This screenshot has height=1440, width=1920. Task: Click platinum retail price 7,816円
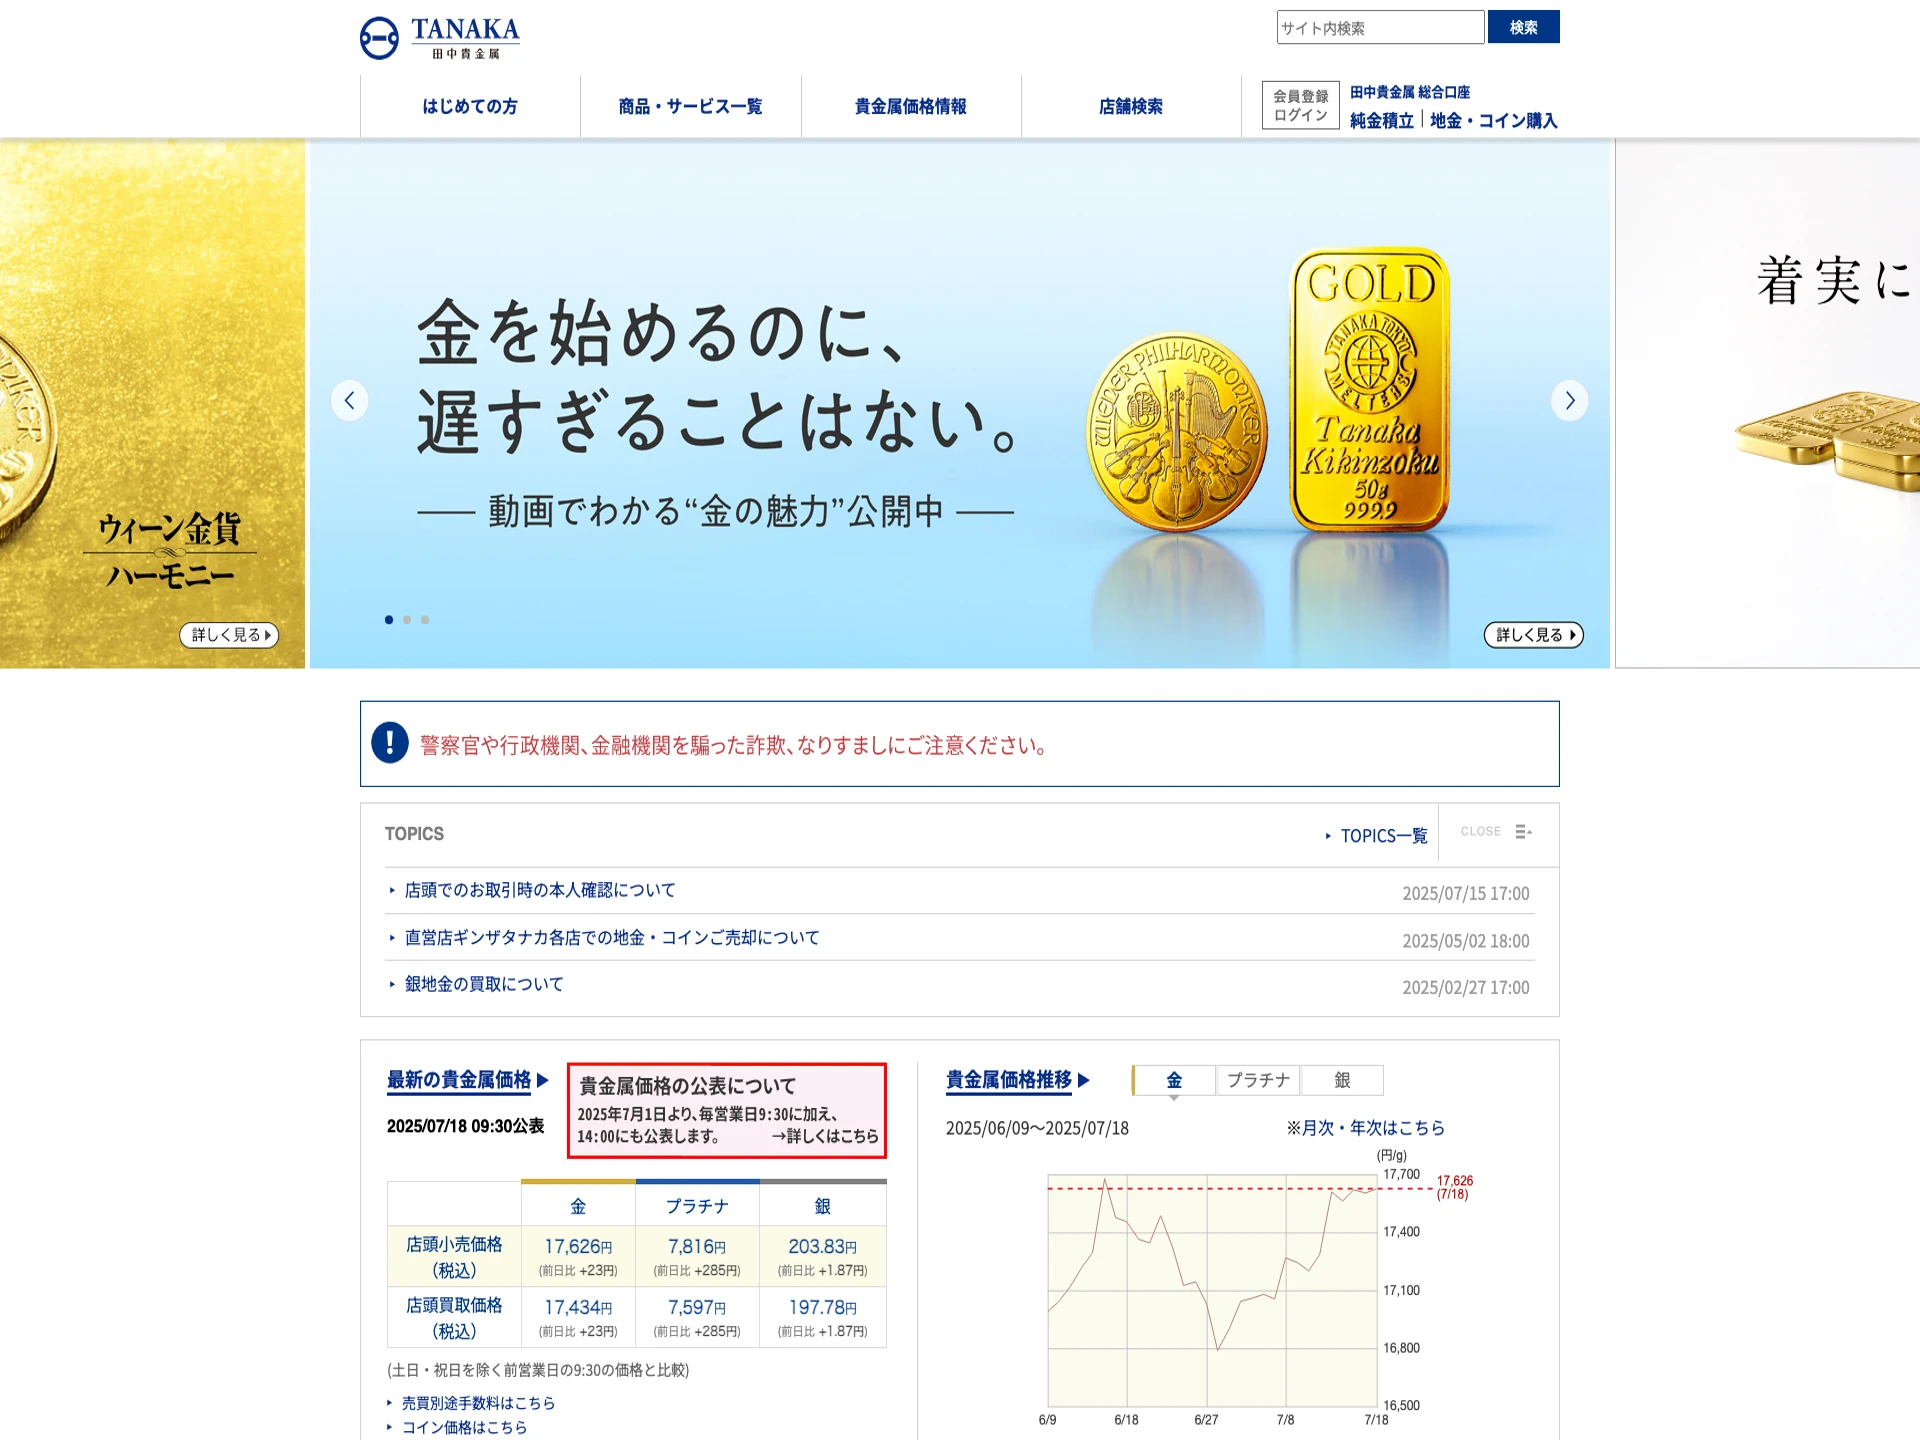697,1247
